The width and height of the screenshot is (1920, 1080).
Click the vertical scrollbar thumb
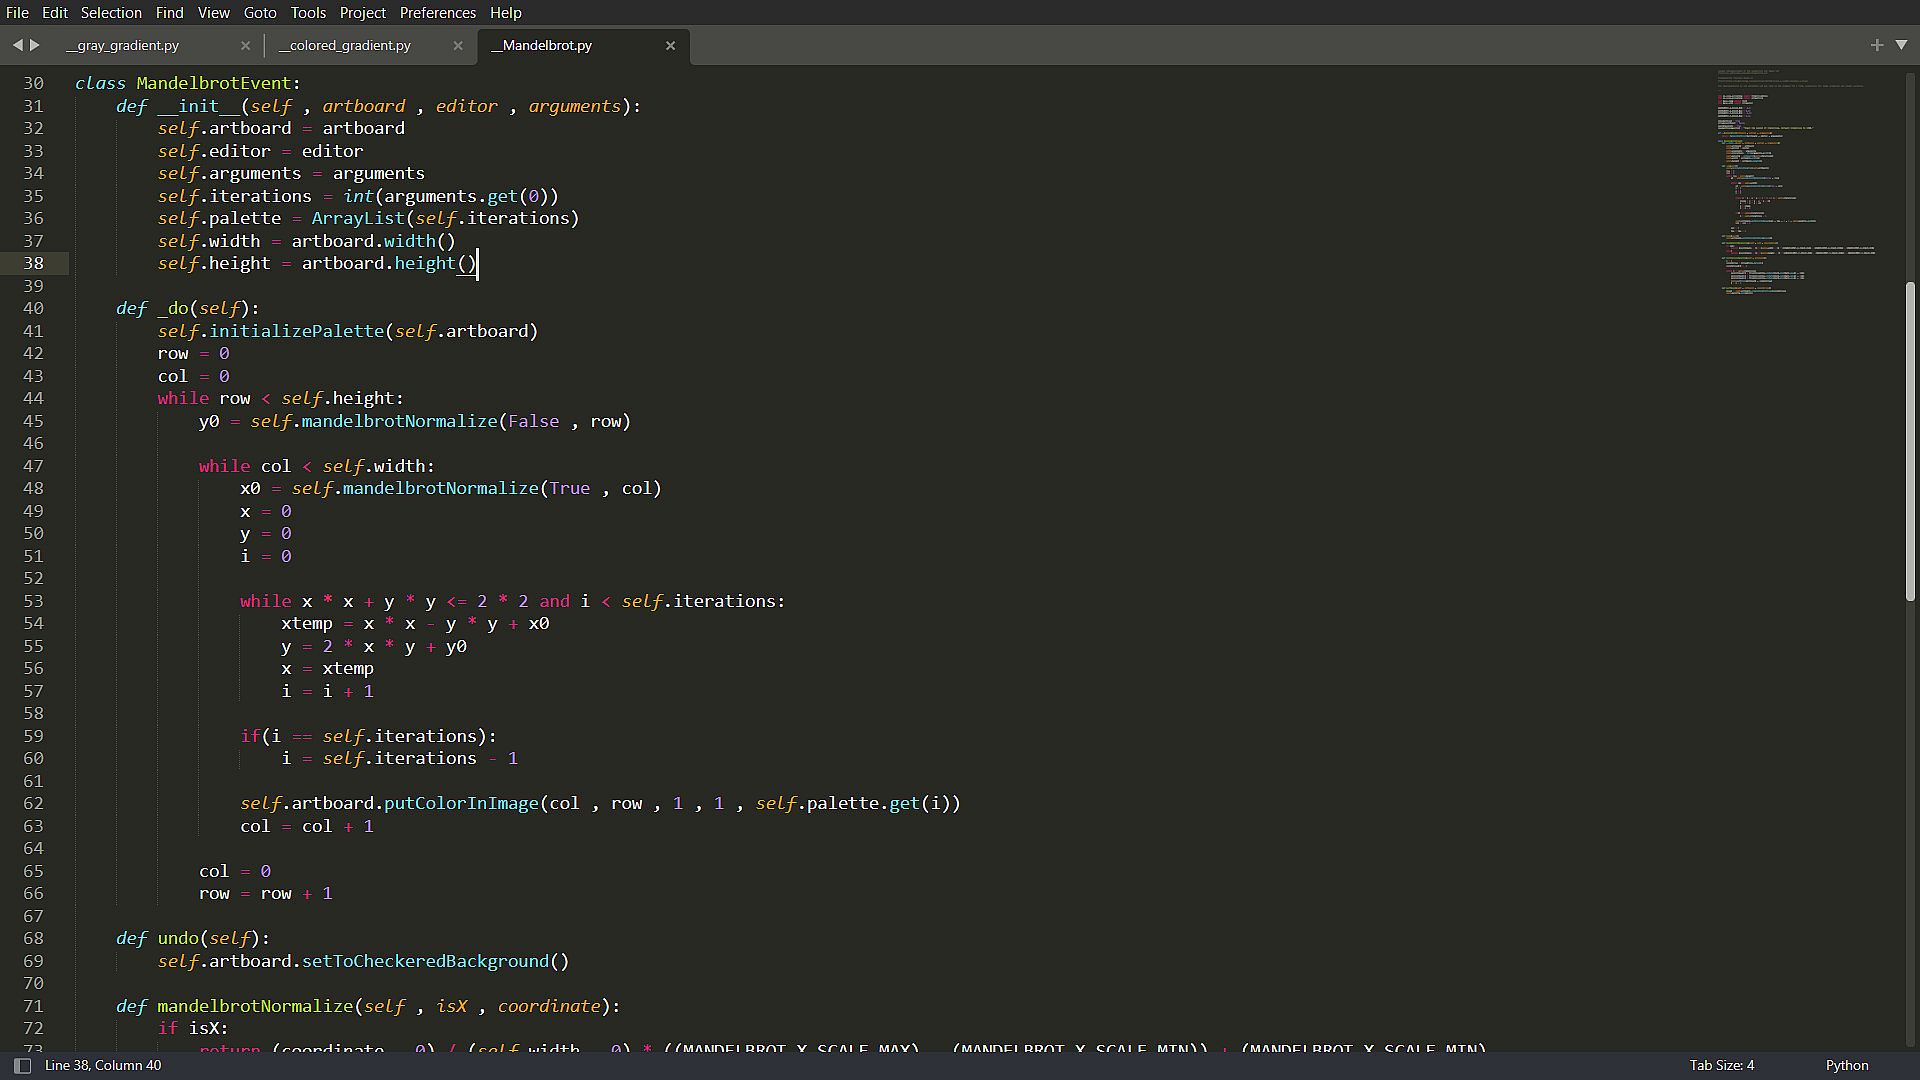click(x=1910, y=440)
